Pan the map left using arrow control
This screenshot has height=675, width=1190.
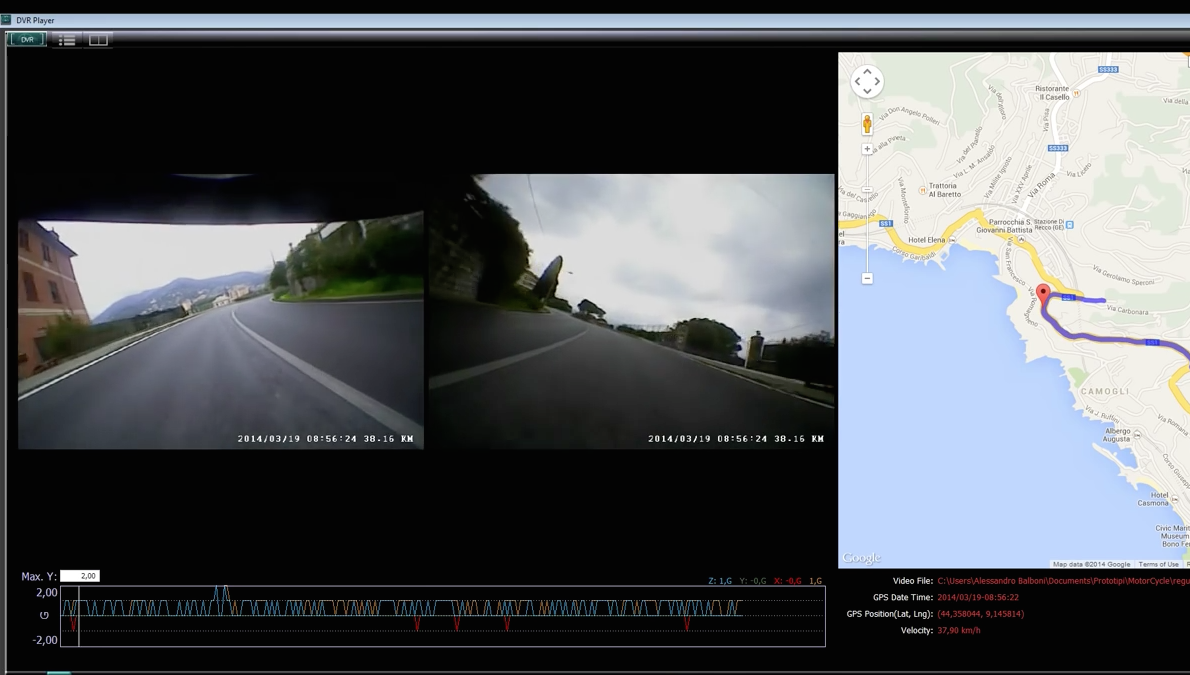[x=857, y=82]
